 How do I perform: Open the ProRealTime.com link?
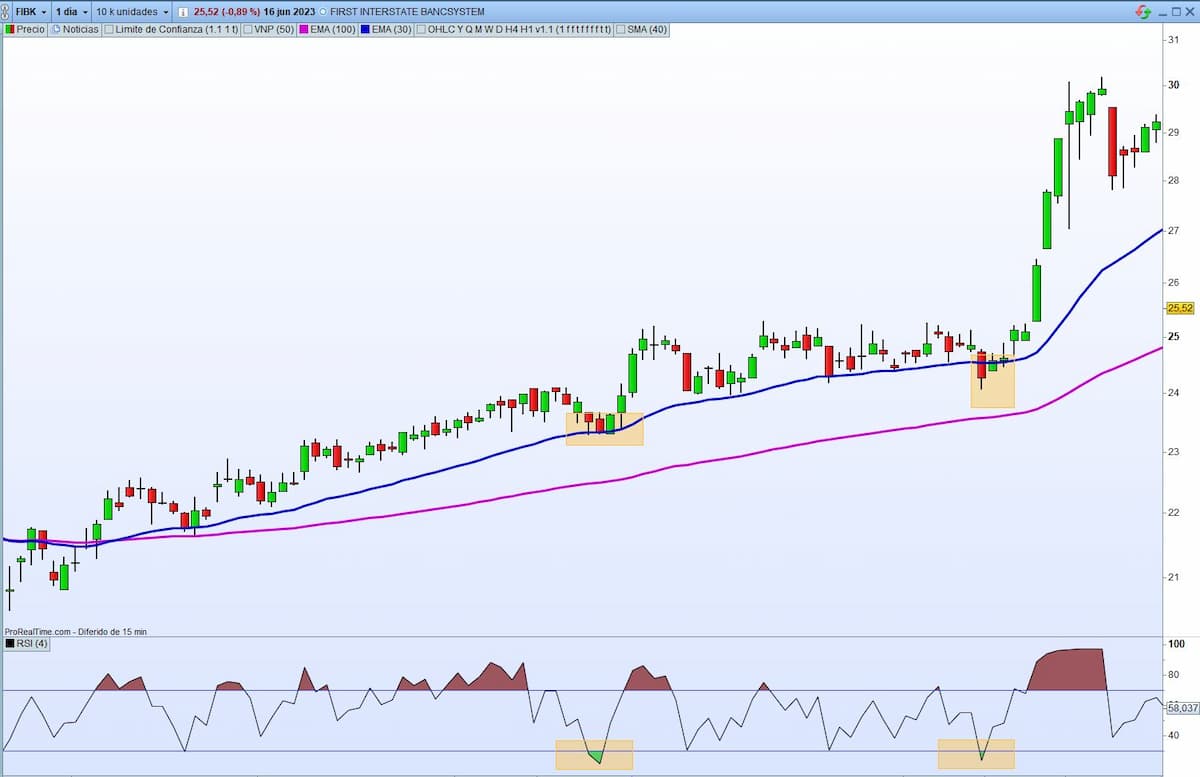point(37,631)
